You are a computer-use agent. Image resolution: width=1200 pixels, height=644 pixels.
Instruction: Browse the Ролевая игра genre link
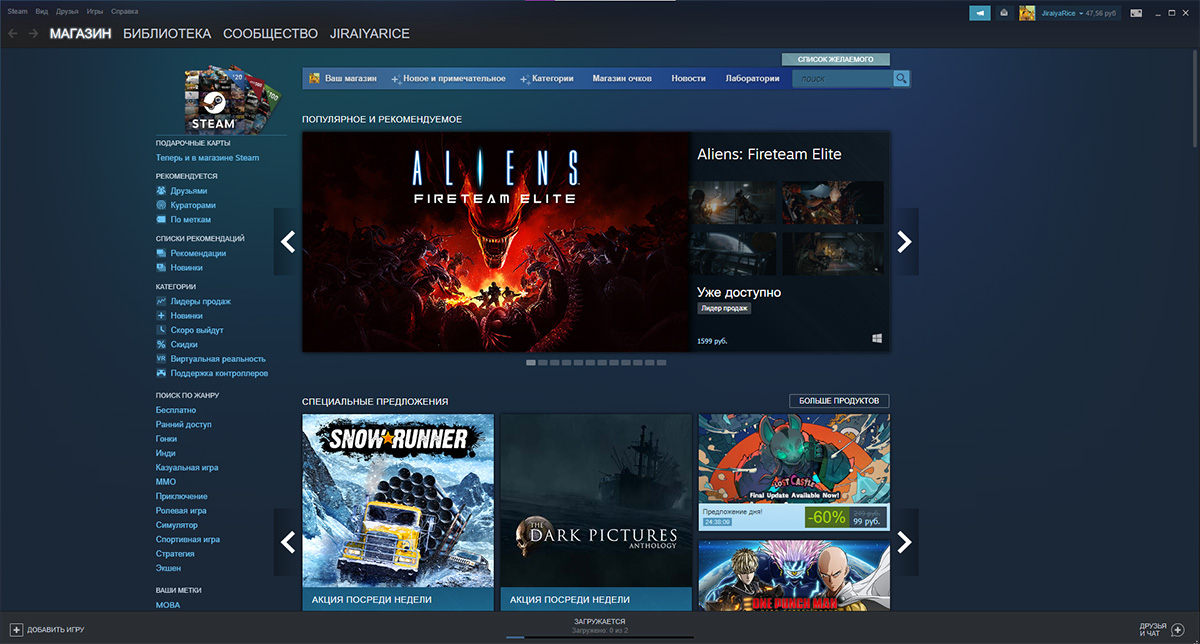click(182, 510)
